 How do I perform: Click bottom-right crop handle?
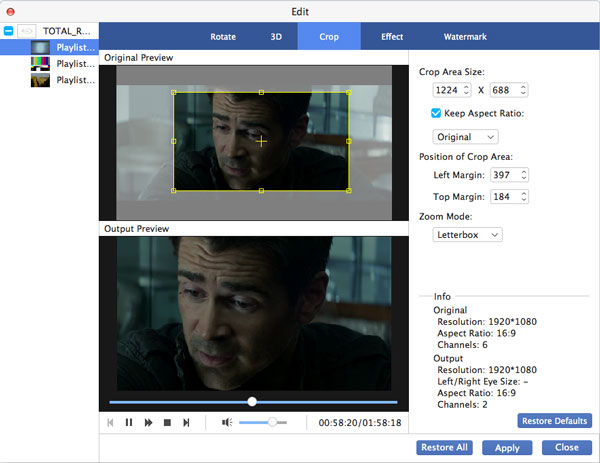(x=349, y=191)
